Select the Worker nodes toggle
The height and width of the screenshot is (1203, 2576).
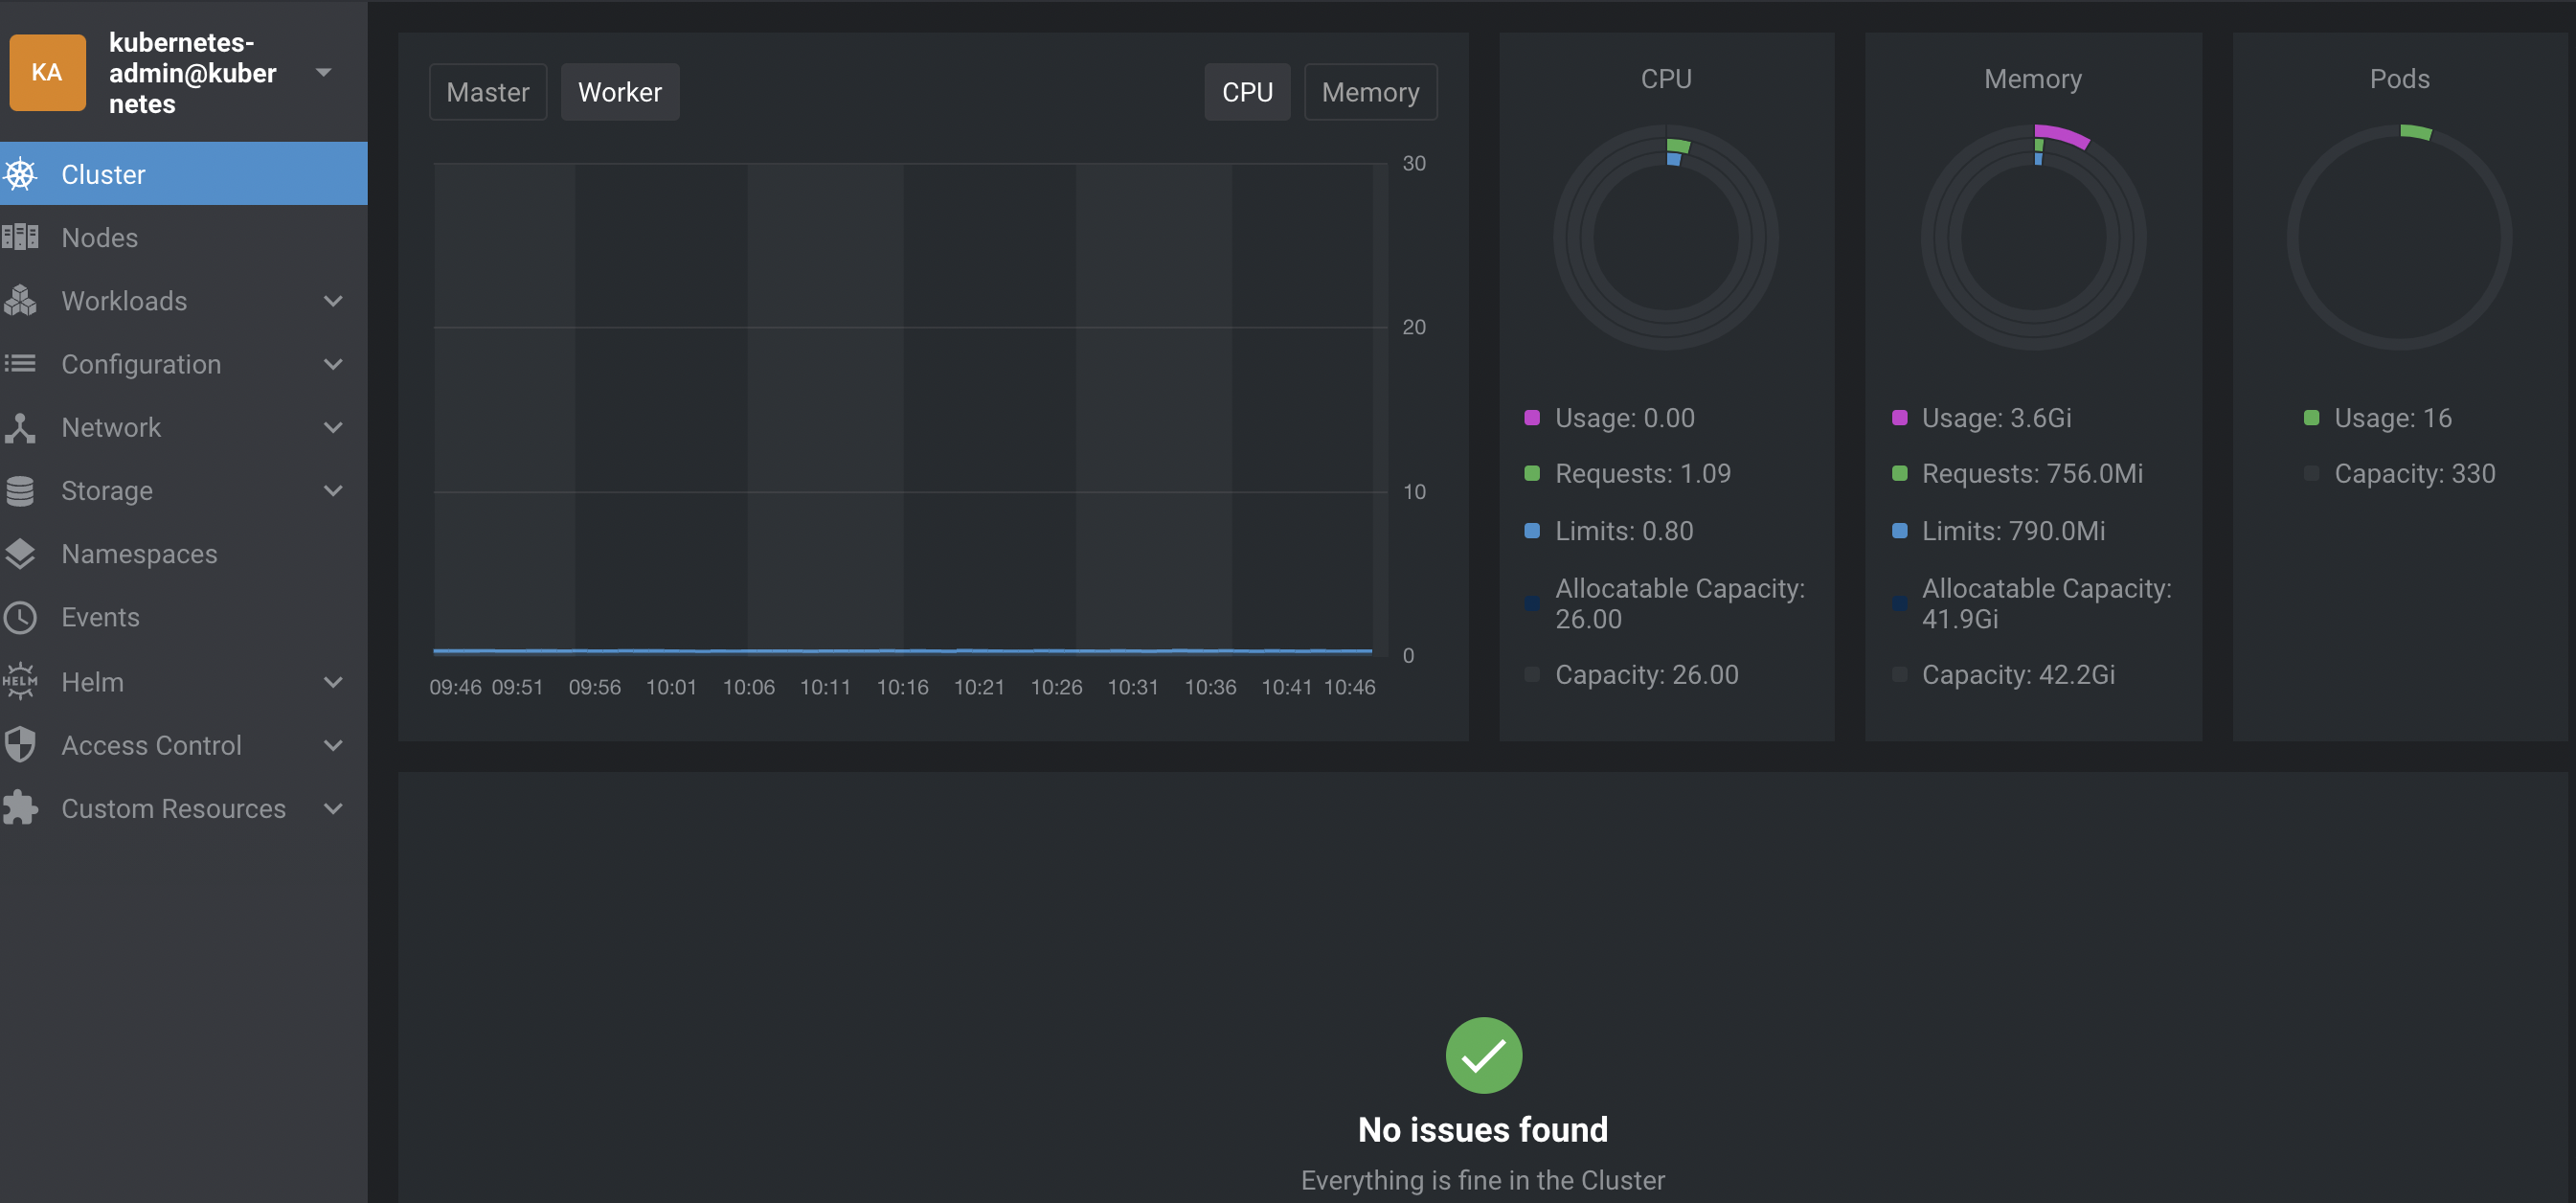[619, 92]
